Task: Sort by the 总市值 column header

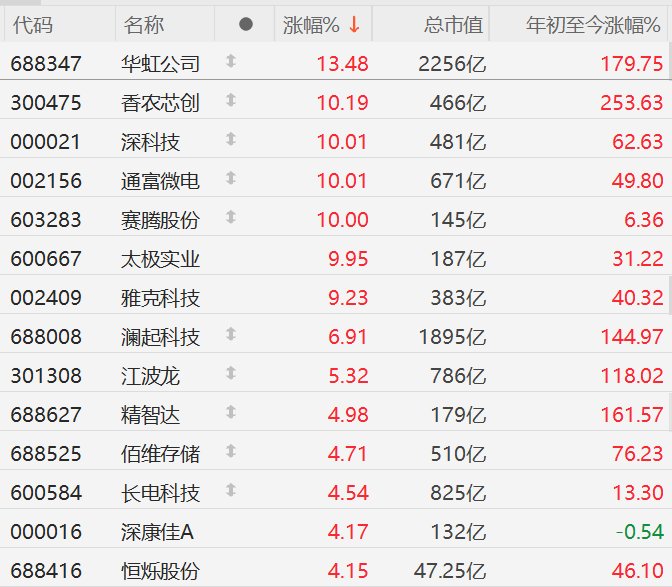Action: (x=453, y=24)
